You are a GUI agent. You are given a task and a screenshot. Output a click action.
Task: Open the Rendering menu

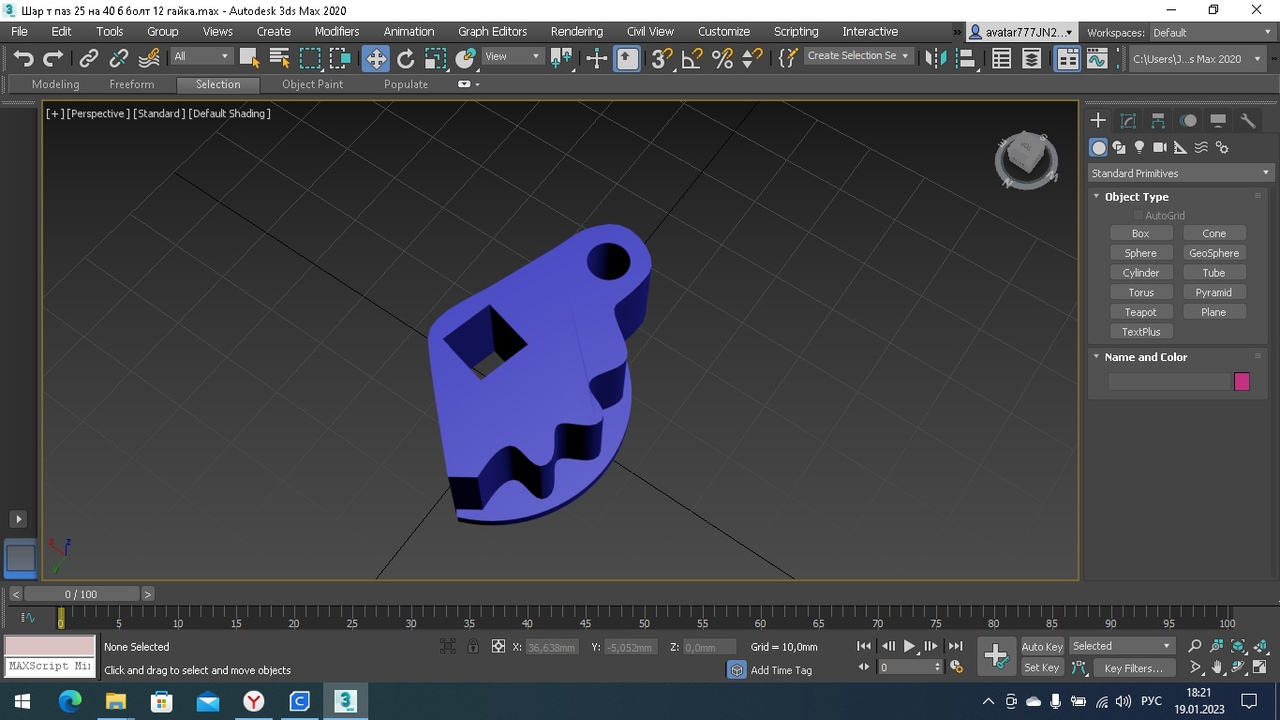tap(576, 32)
